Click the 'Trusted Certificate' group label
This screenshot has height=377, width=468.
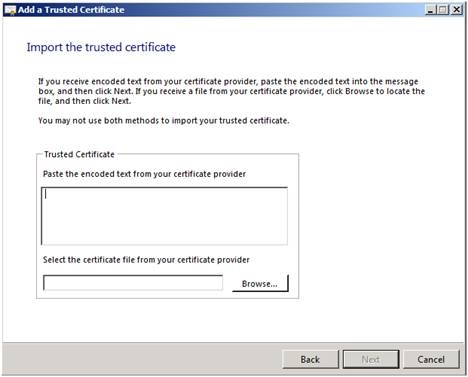click(x=79, y=154)
